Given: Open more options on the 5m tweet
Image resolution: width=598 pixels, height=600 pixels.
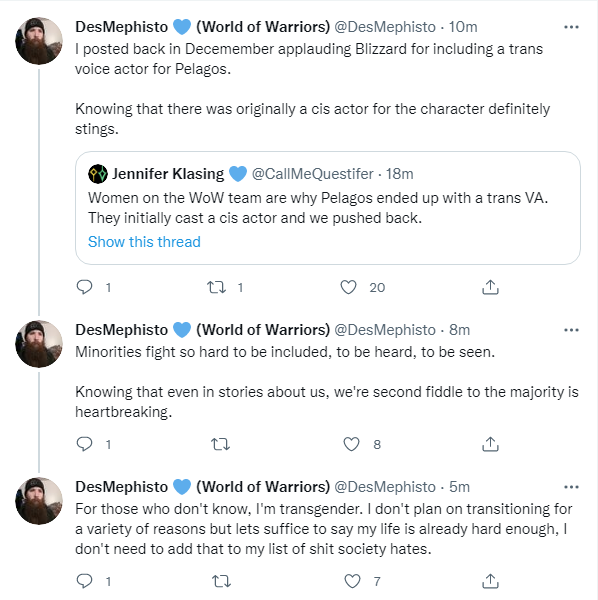Looking at the screenshot, I should tap(571, 487).
